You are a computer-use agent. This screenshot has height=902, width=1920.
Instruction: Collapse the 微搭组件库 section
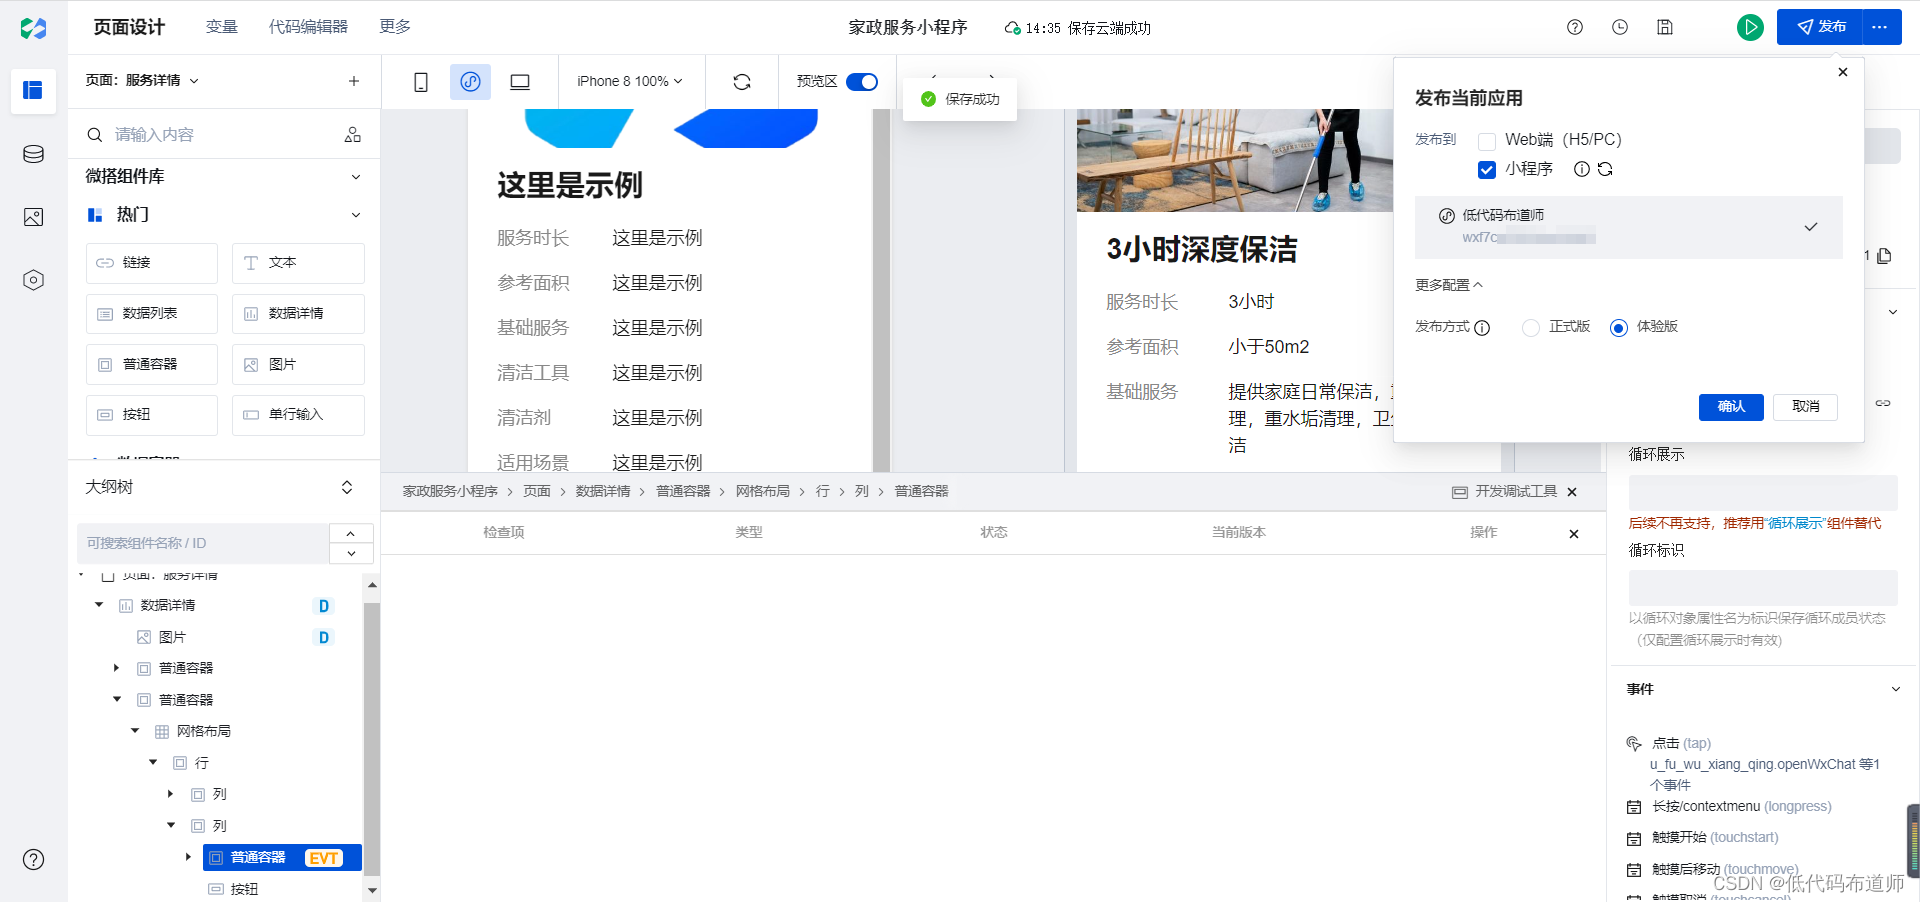(356, 177)
